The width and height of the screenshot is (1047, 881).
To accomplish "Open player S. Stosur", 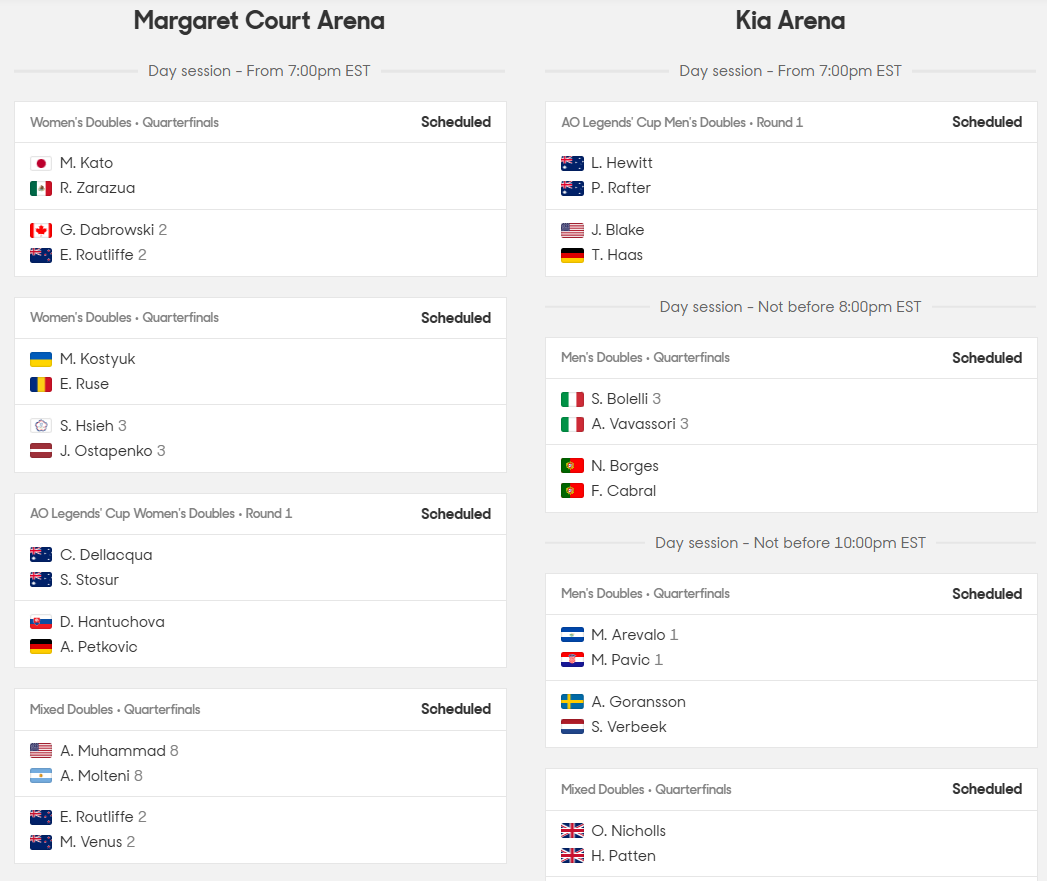I will tap(89, 580).
